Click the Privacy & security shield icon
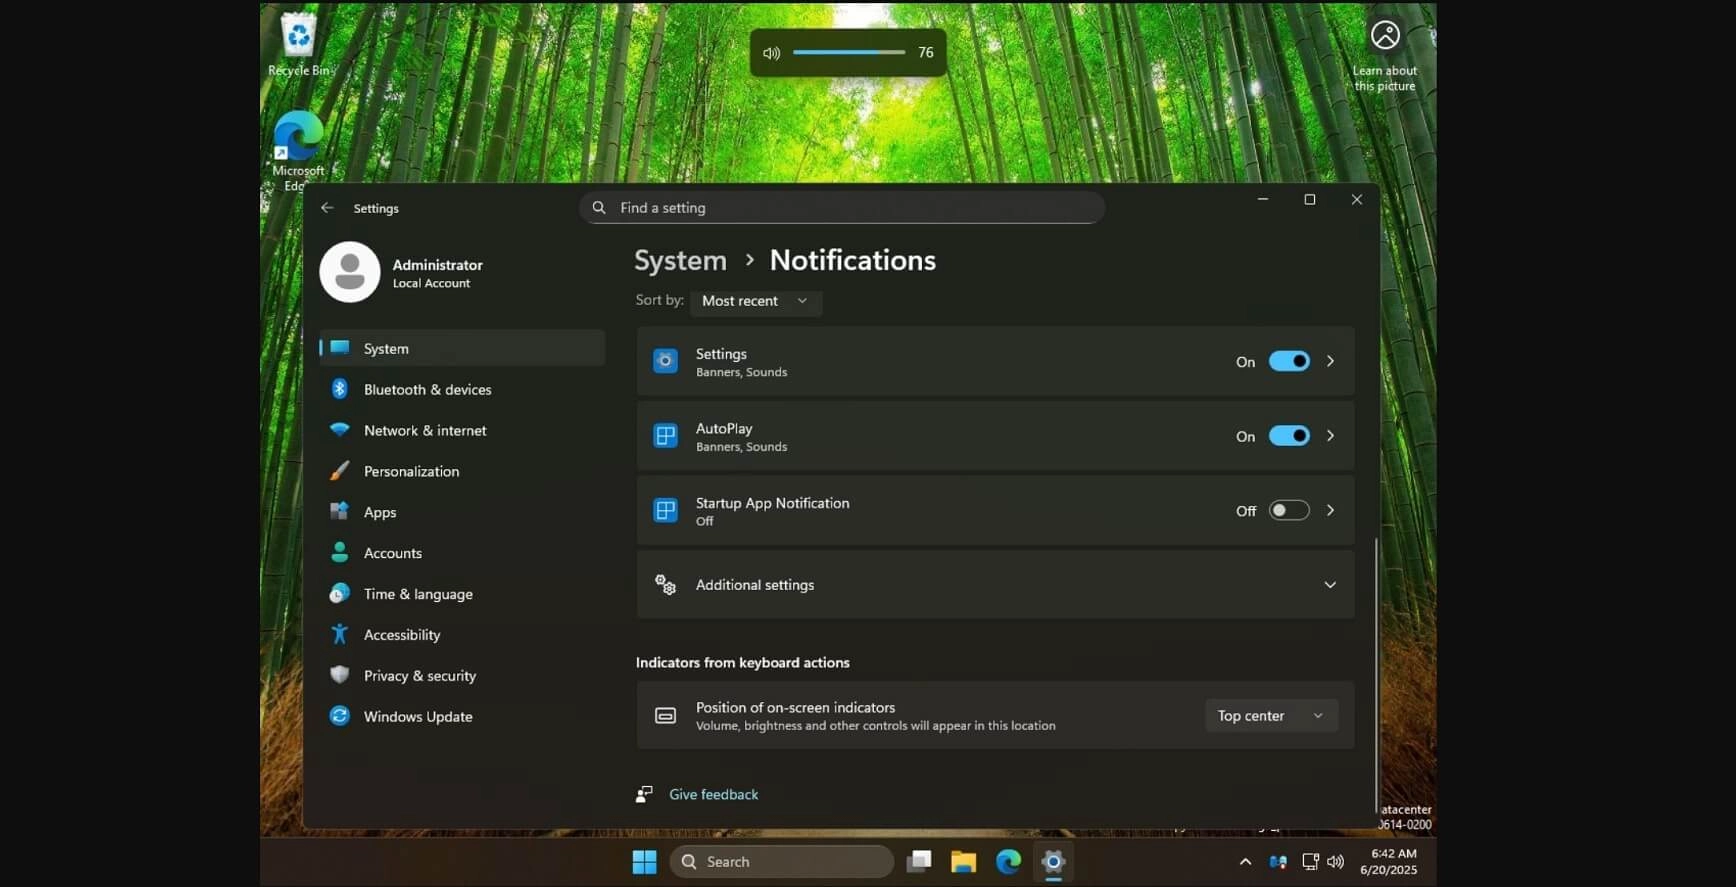Viewport: 1736px width, 887px height. point(340,676)
